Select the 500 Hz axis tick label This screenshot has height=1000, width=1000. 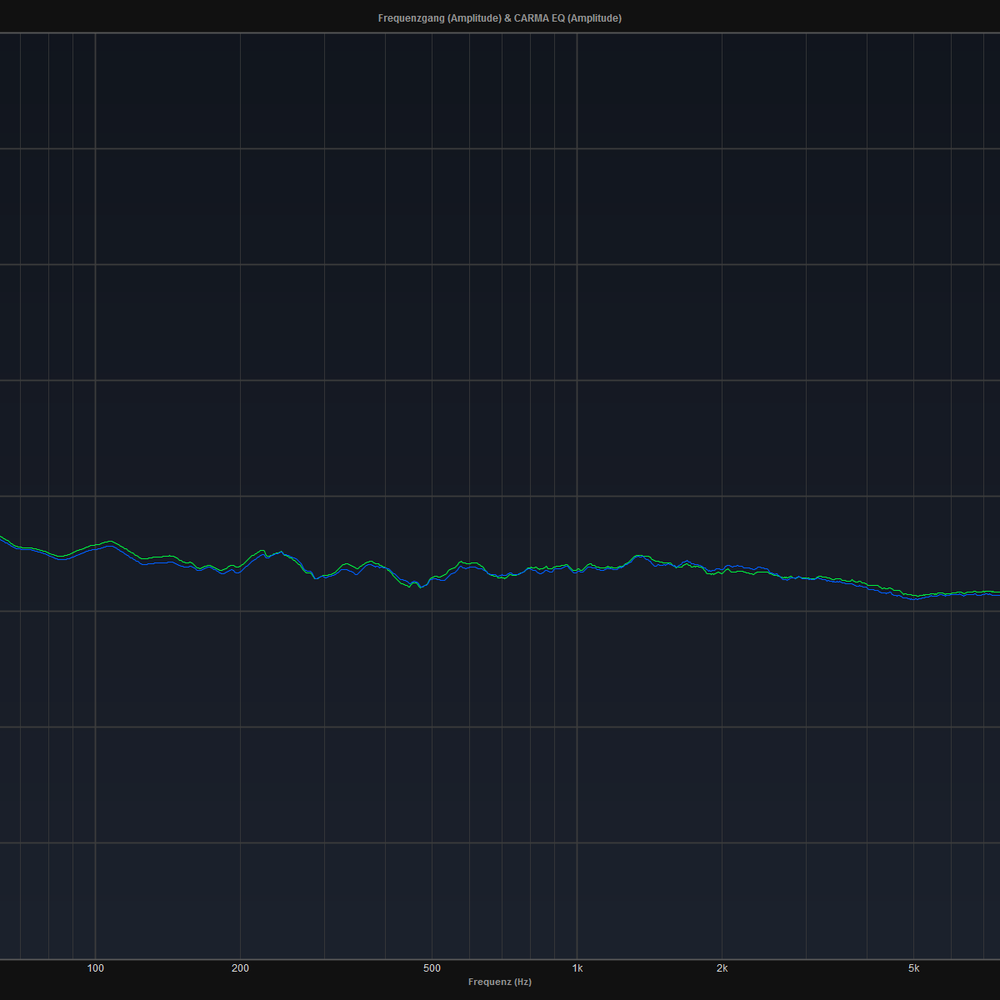tap(431, 968)
